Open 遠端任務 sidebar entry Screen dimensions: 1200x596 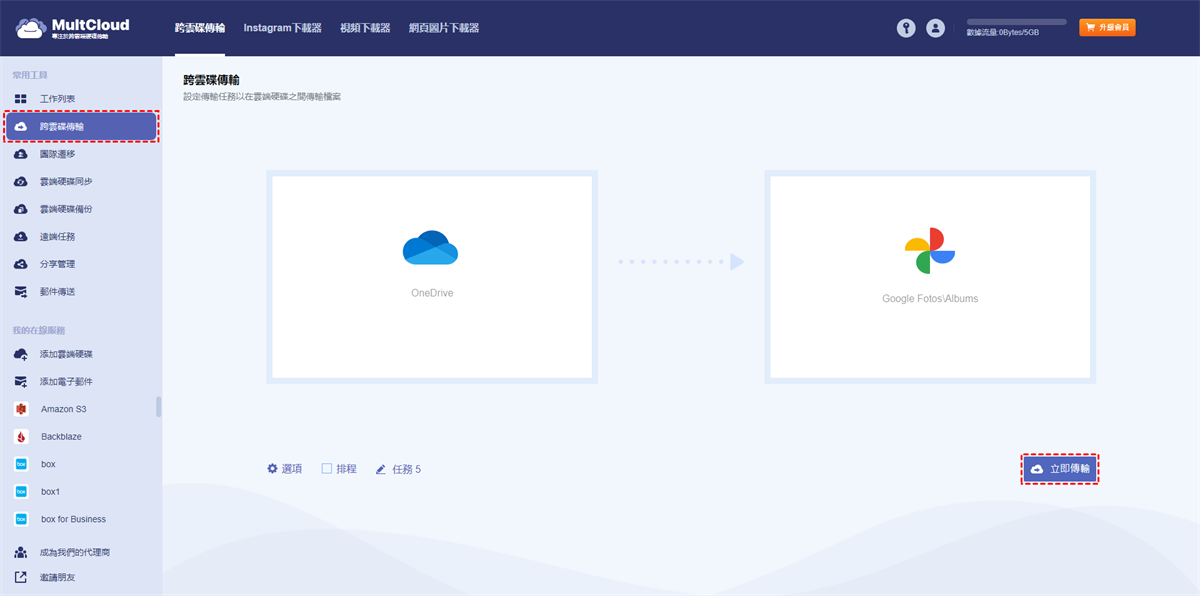point(58,237)
